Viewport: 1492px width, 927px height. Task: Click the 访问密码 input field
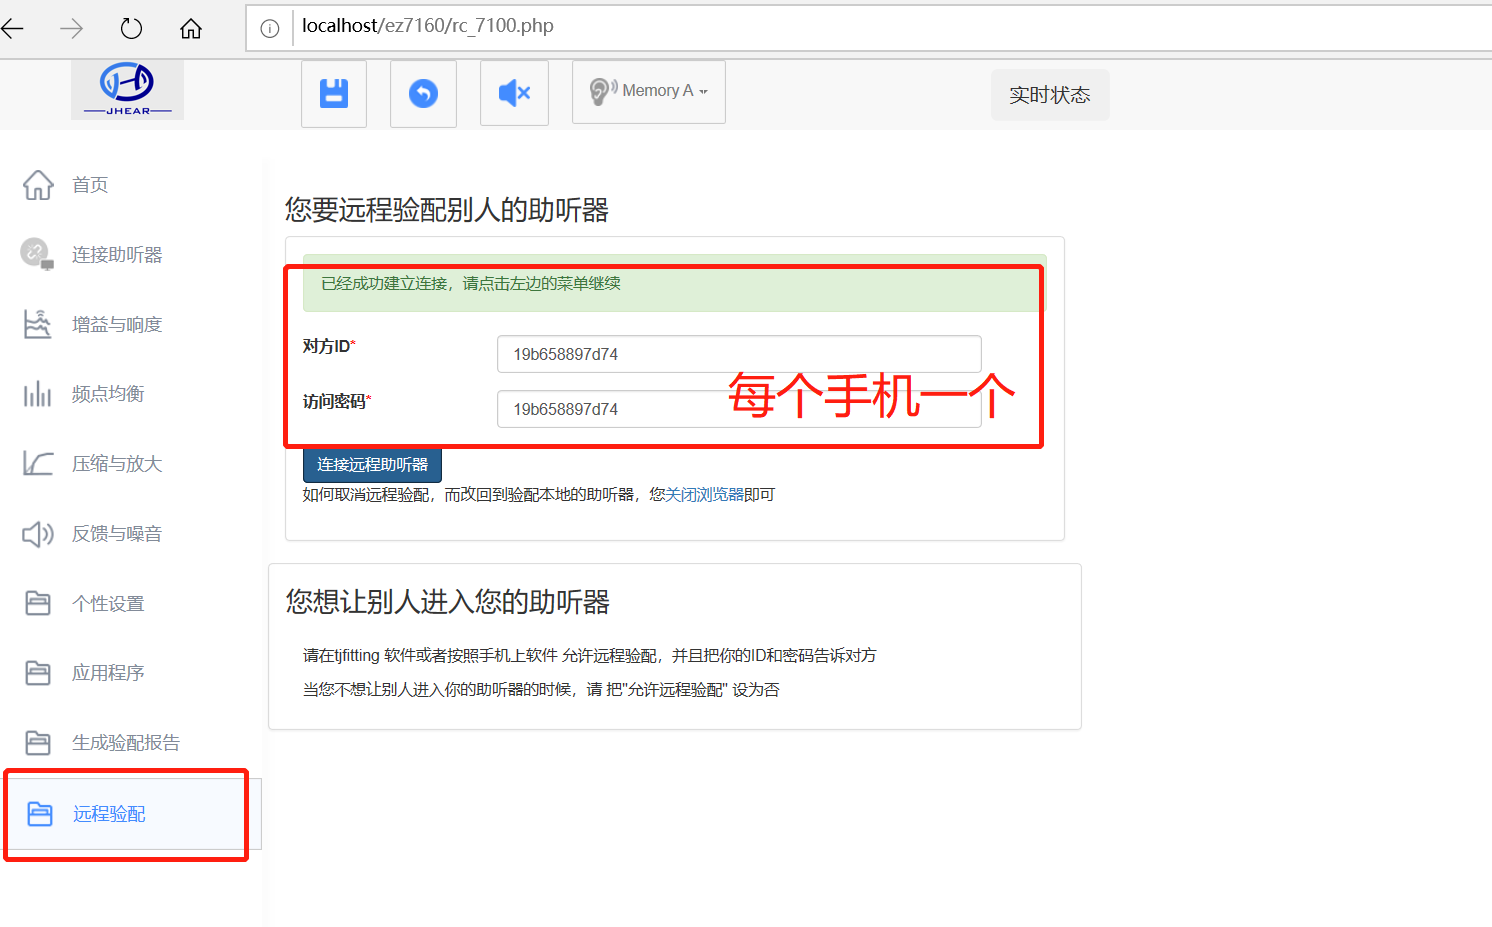[610, 409]
